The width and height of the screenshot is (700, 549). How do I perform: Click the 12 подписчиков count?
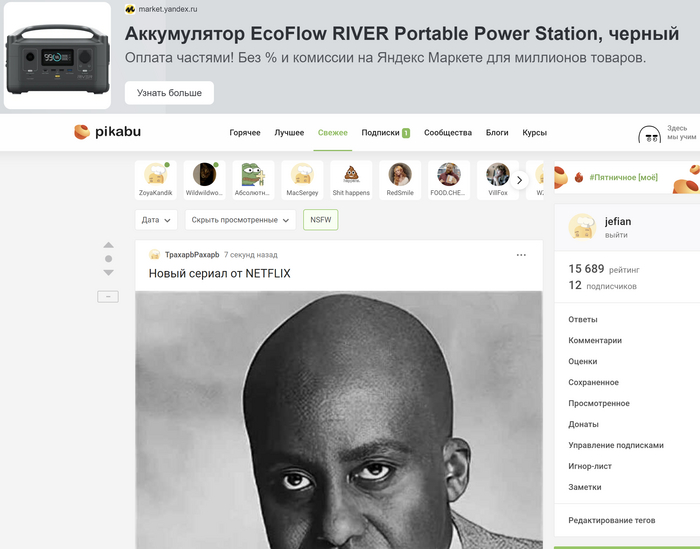click(x=602, y=285)
